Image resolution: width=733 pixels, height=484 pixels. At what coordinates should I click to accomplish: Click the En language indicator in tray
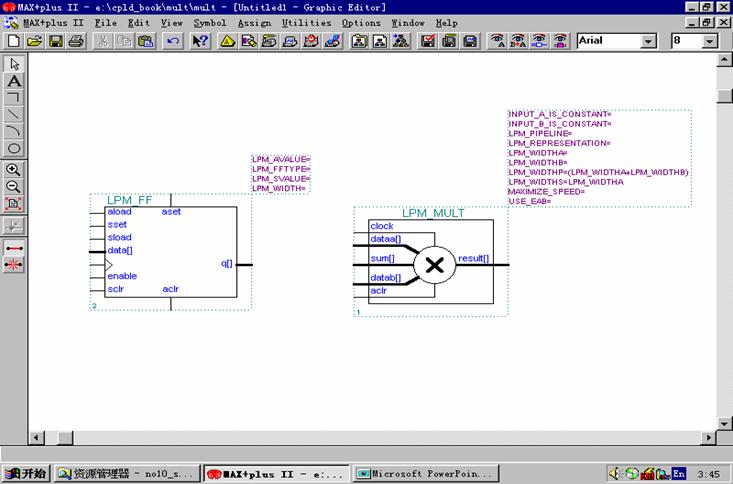[x=679, y=473]
